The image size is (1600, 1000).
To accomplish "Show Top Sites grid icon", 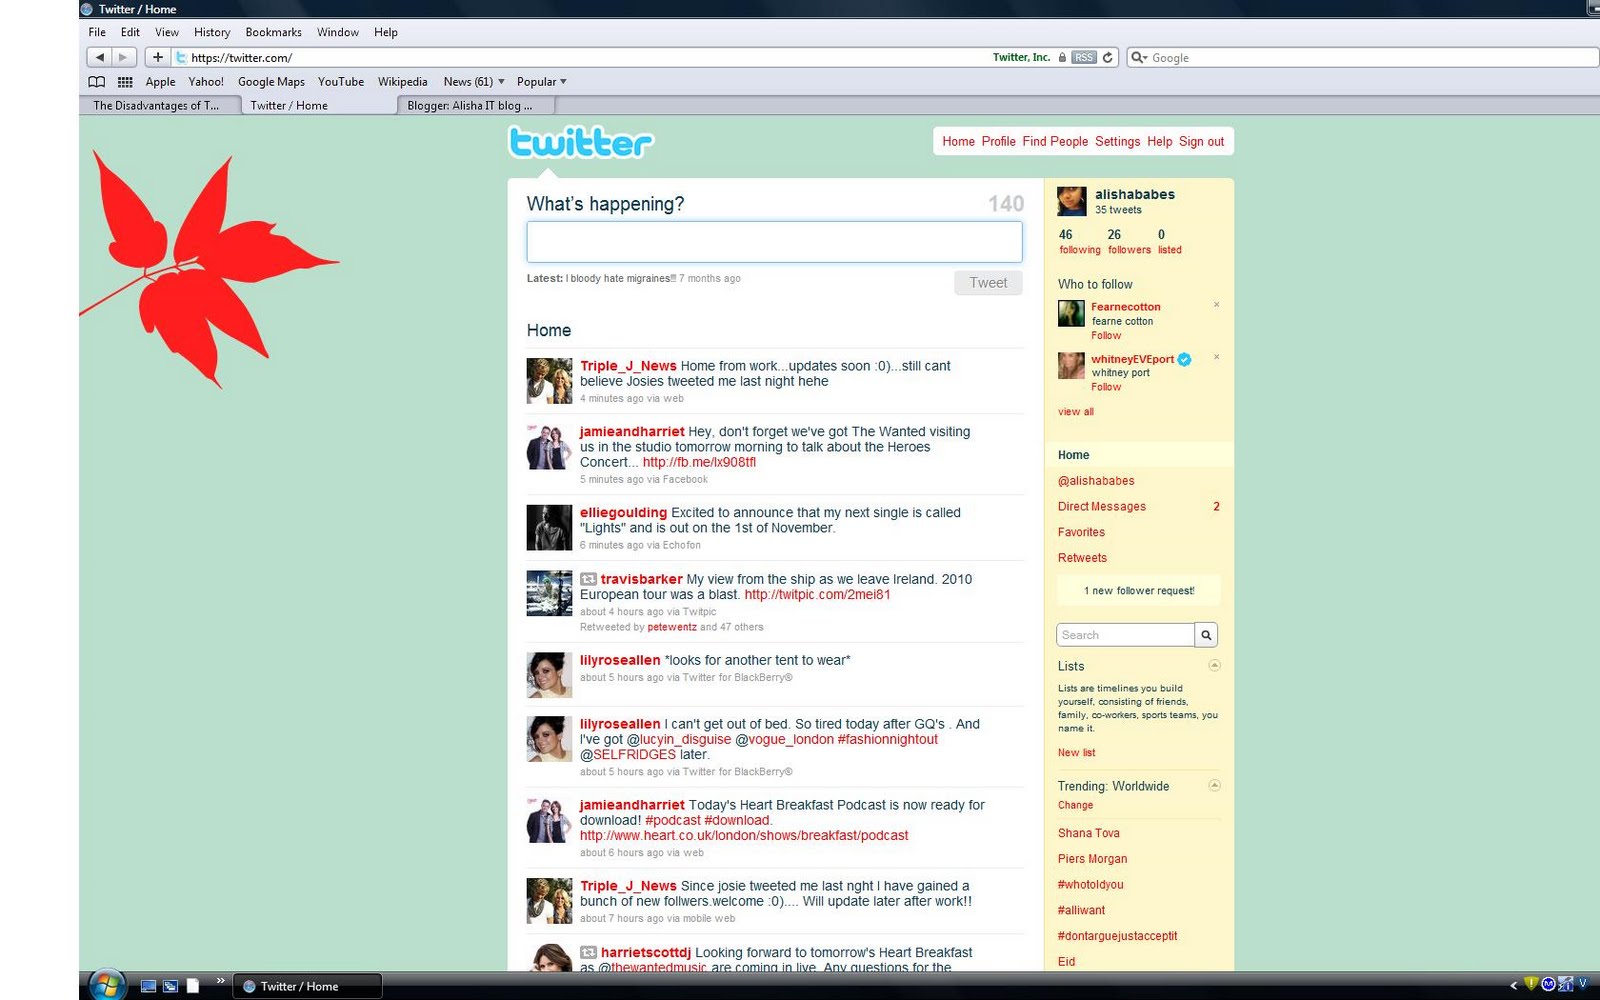I will pyautogui.click(x=125, y=82).
